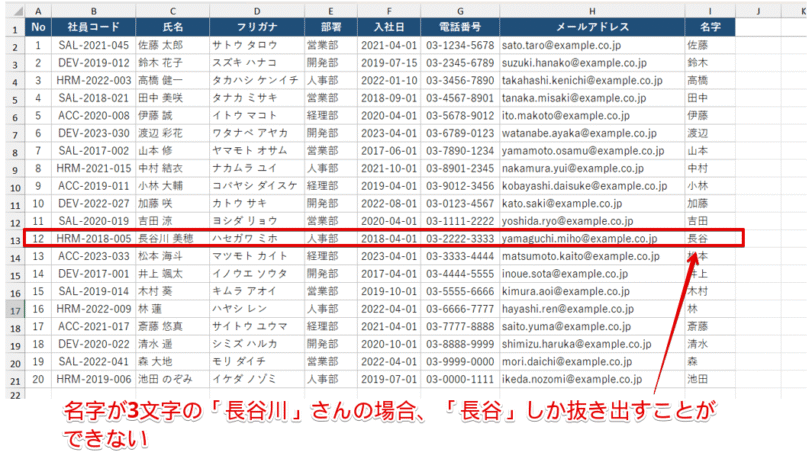Click phone cell 03-9012-3456
This screenshot has width=812, height=462.
460,186
